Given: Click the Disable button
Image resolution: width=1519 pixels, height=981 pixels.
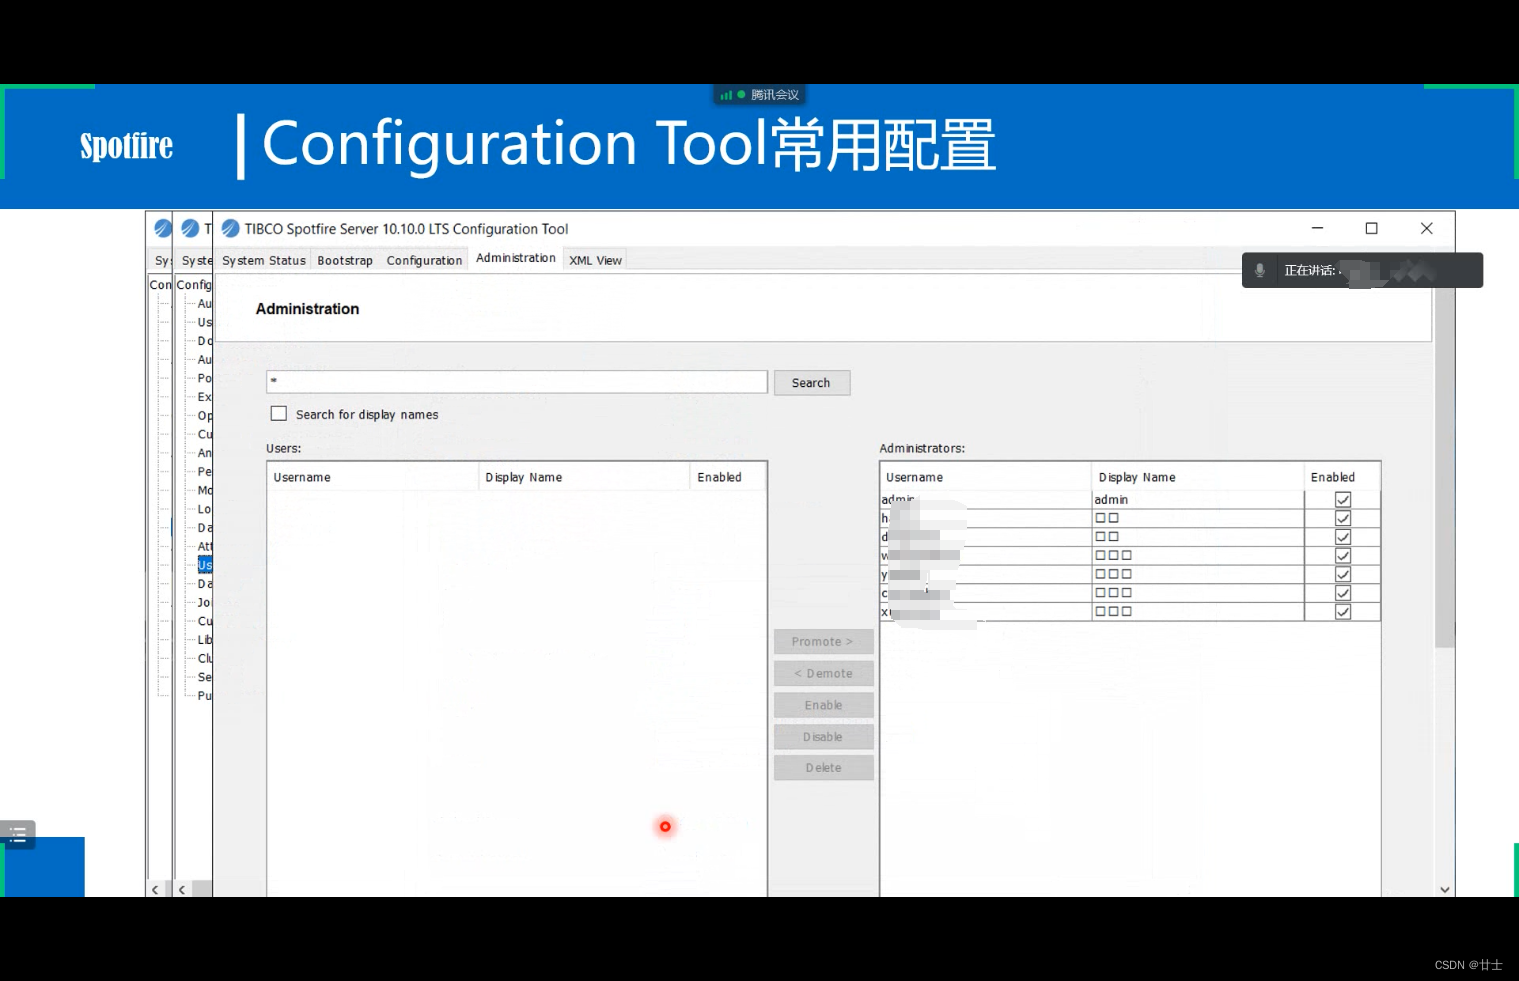Looking at the screenshot, I should coord(823,737).
